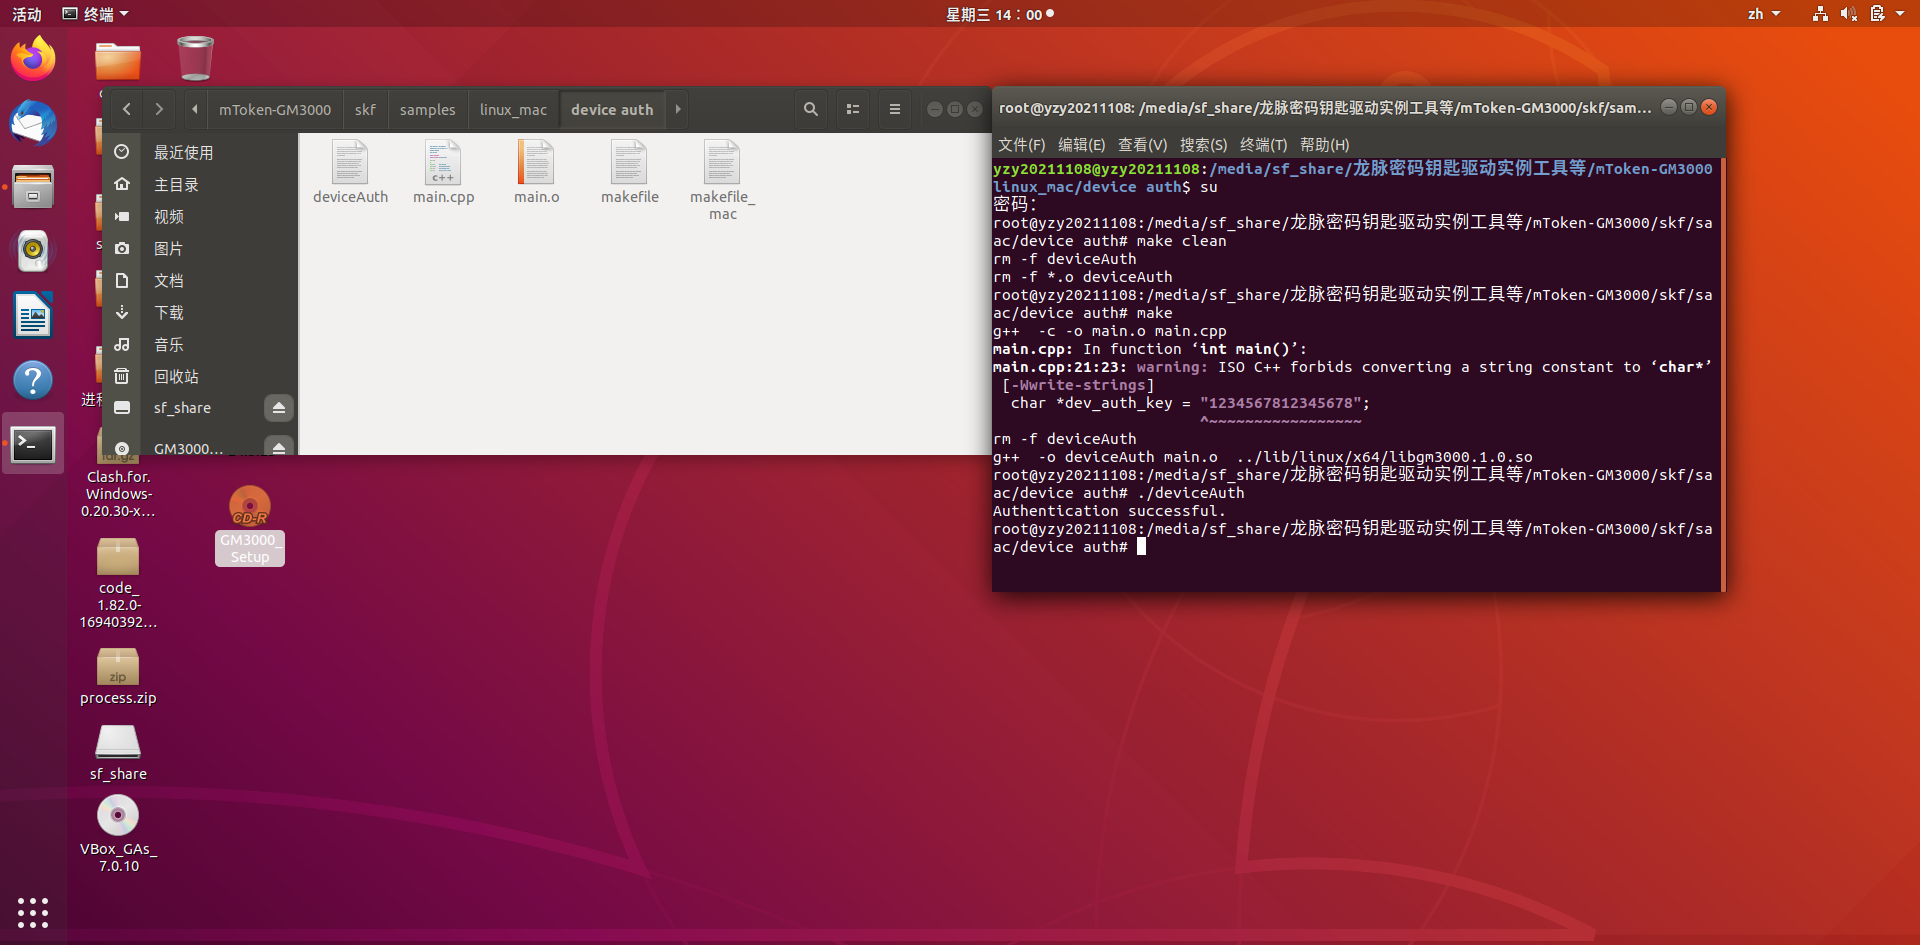This screenshot has height=945, width=1920.
Task: Navigate to samples folder in path bar
Action: click(427, 109)
